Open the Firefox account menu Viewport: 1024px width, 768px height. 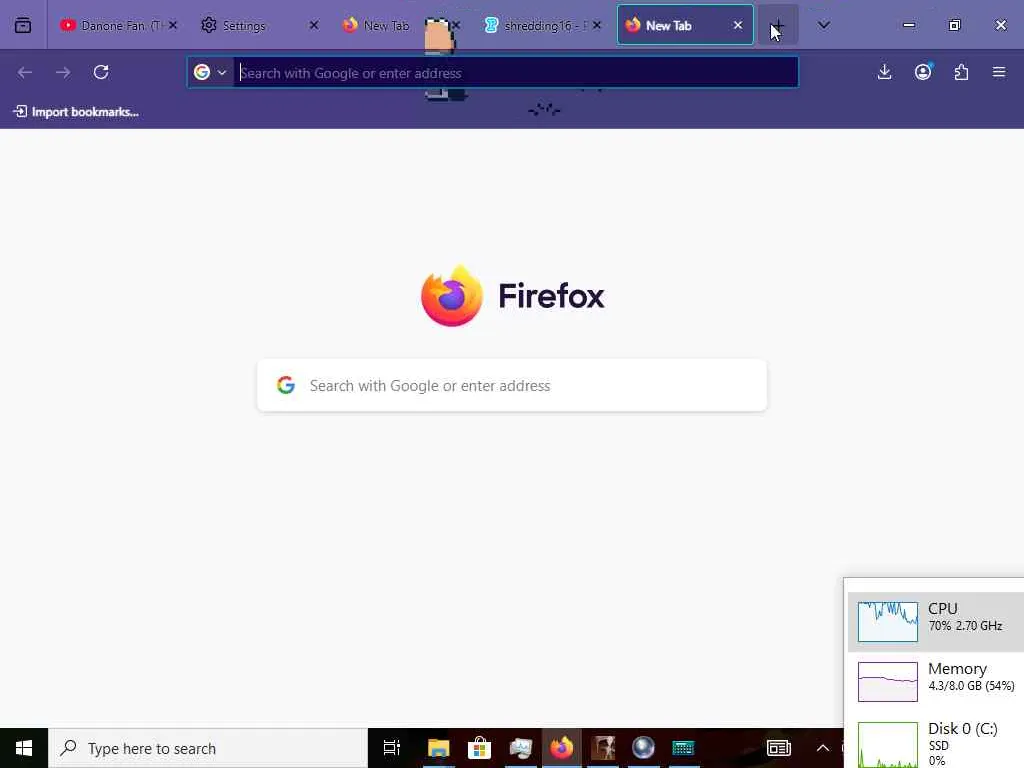click(923, 72)
